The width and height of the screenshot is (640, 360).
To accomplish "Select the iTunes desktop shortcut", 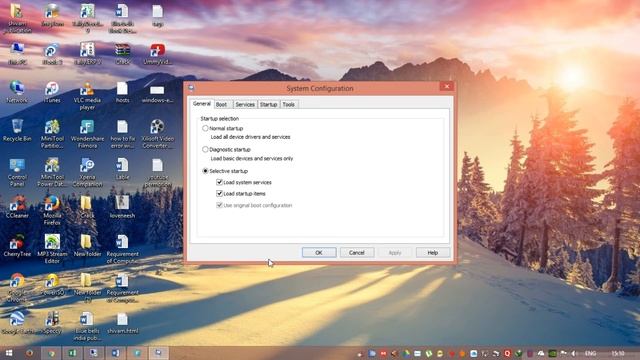I will [x=52, y=92].
